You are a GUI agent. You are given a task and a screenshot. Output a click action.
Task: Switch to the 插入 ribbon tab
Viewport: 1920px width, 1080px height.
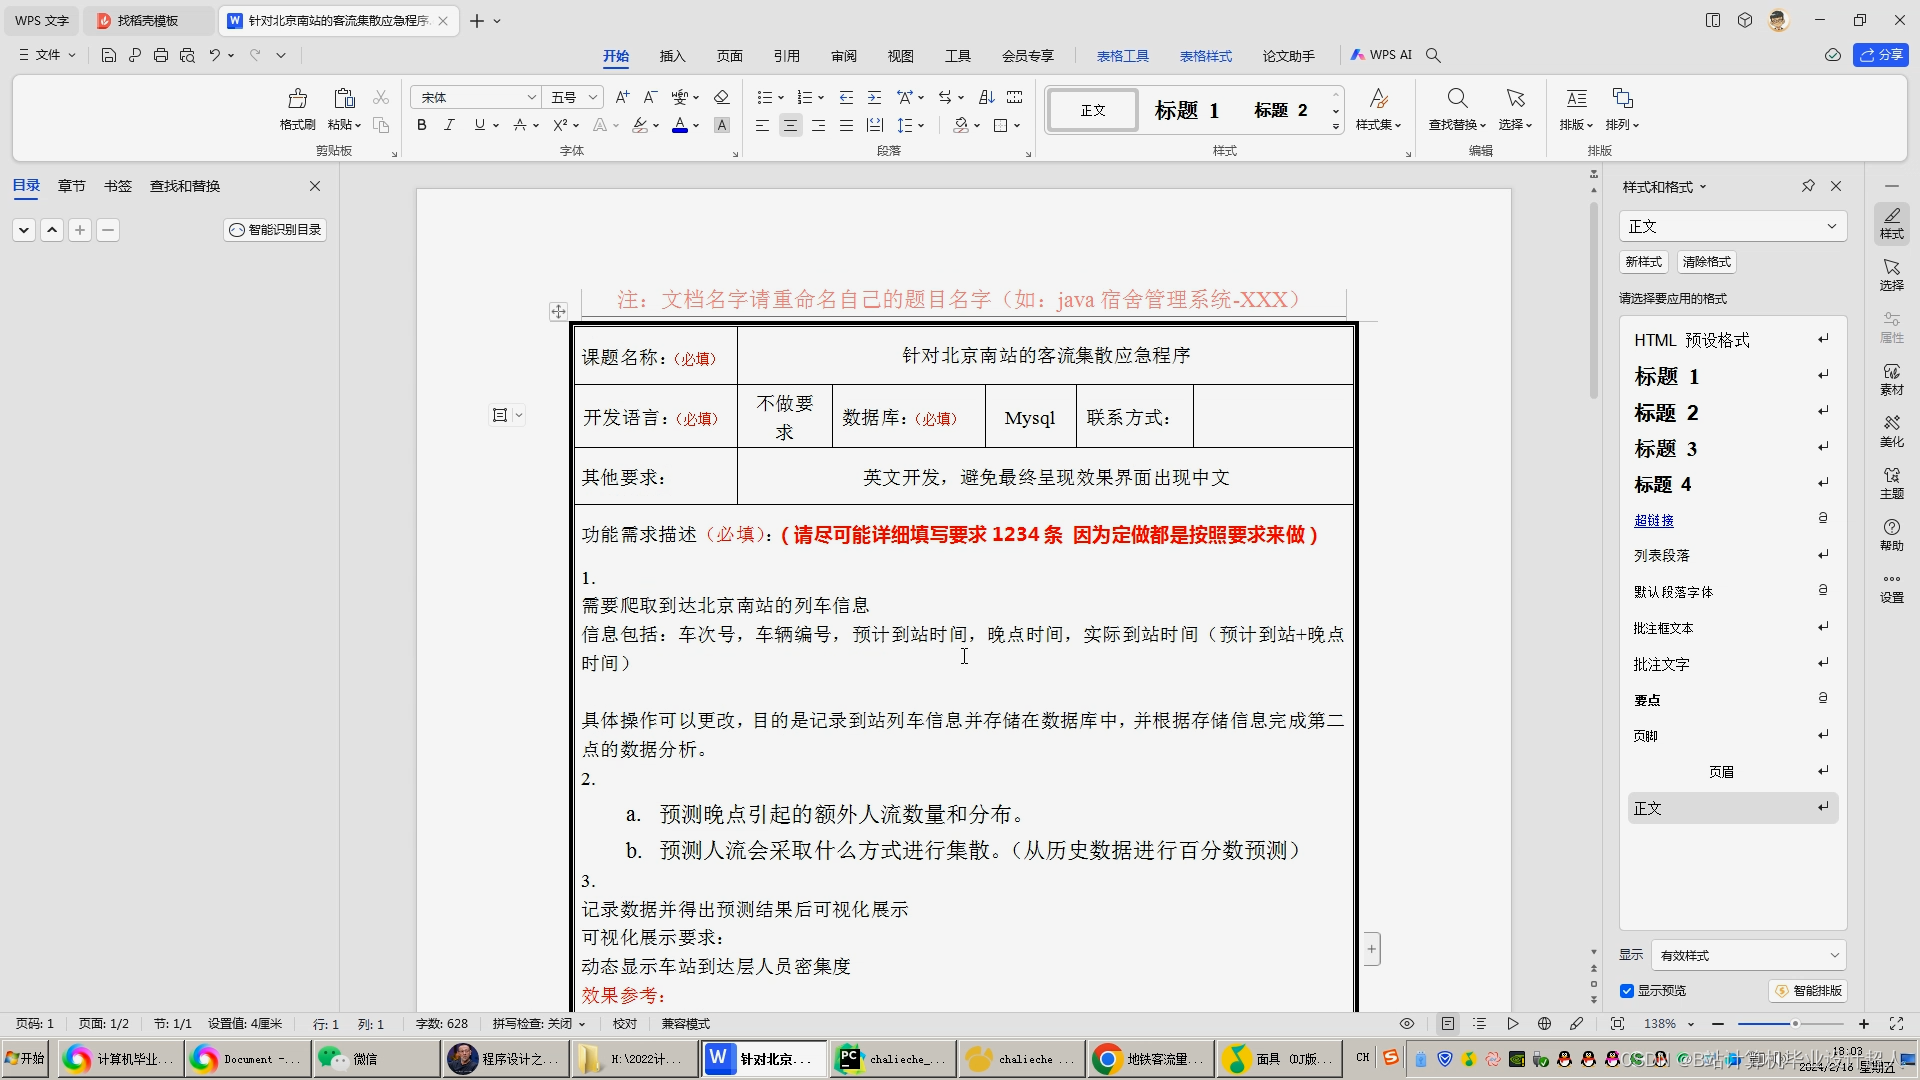click(672, 56)
